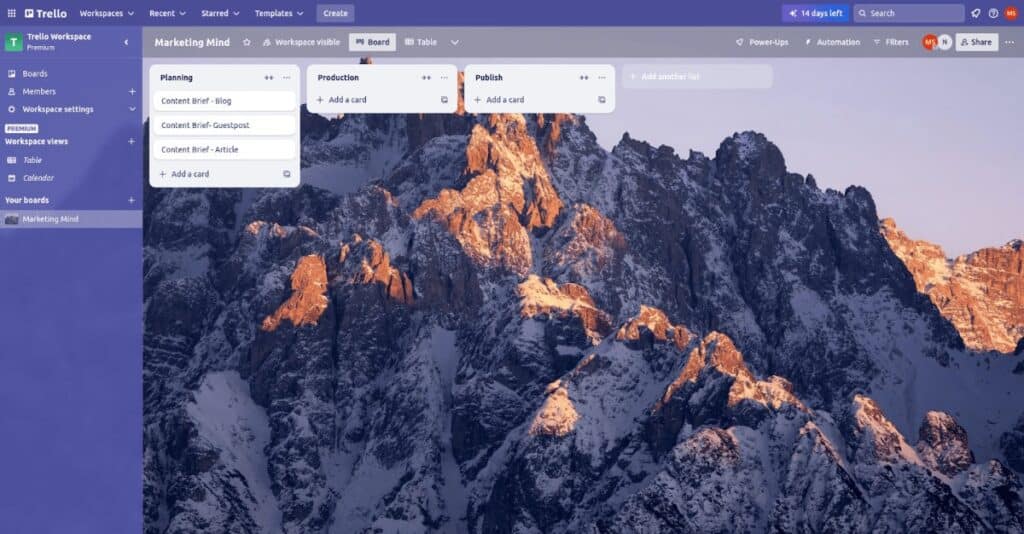Open the Templates dropdown menu

point(279,13)
